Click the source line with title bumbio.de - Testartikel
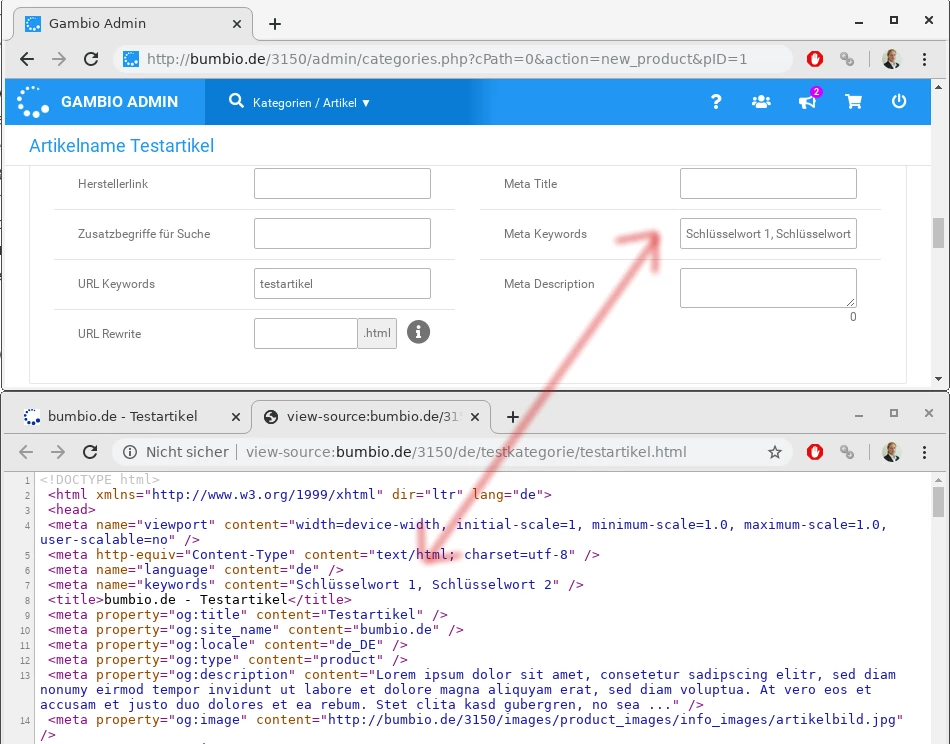Screen dimensions: 950x744 click(199, 600)
